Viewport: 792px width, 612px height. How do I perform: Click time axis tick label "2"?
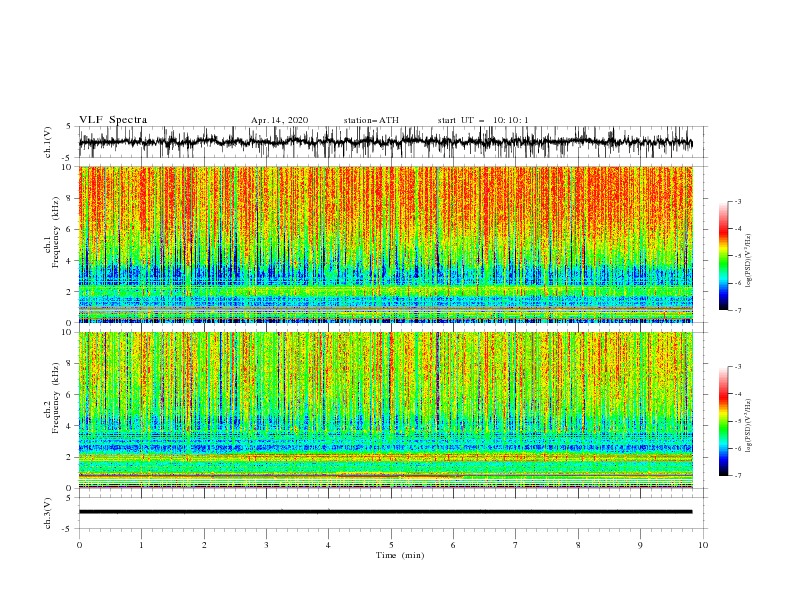click(x=204, y=545)
